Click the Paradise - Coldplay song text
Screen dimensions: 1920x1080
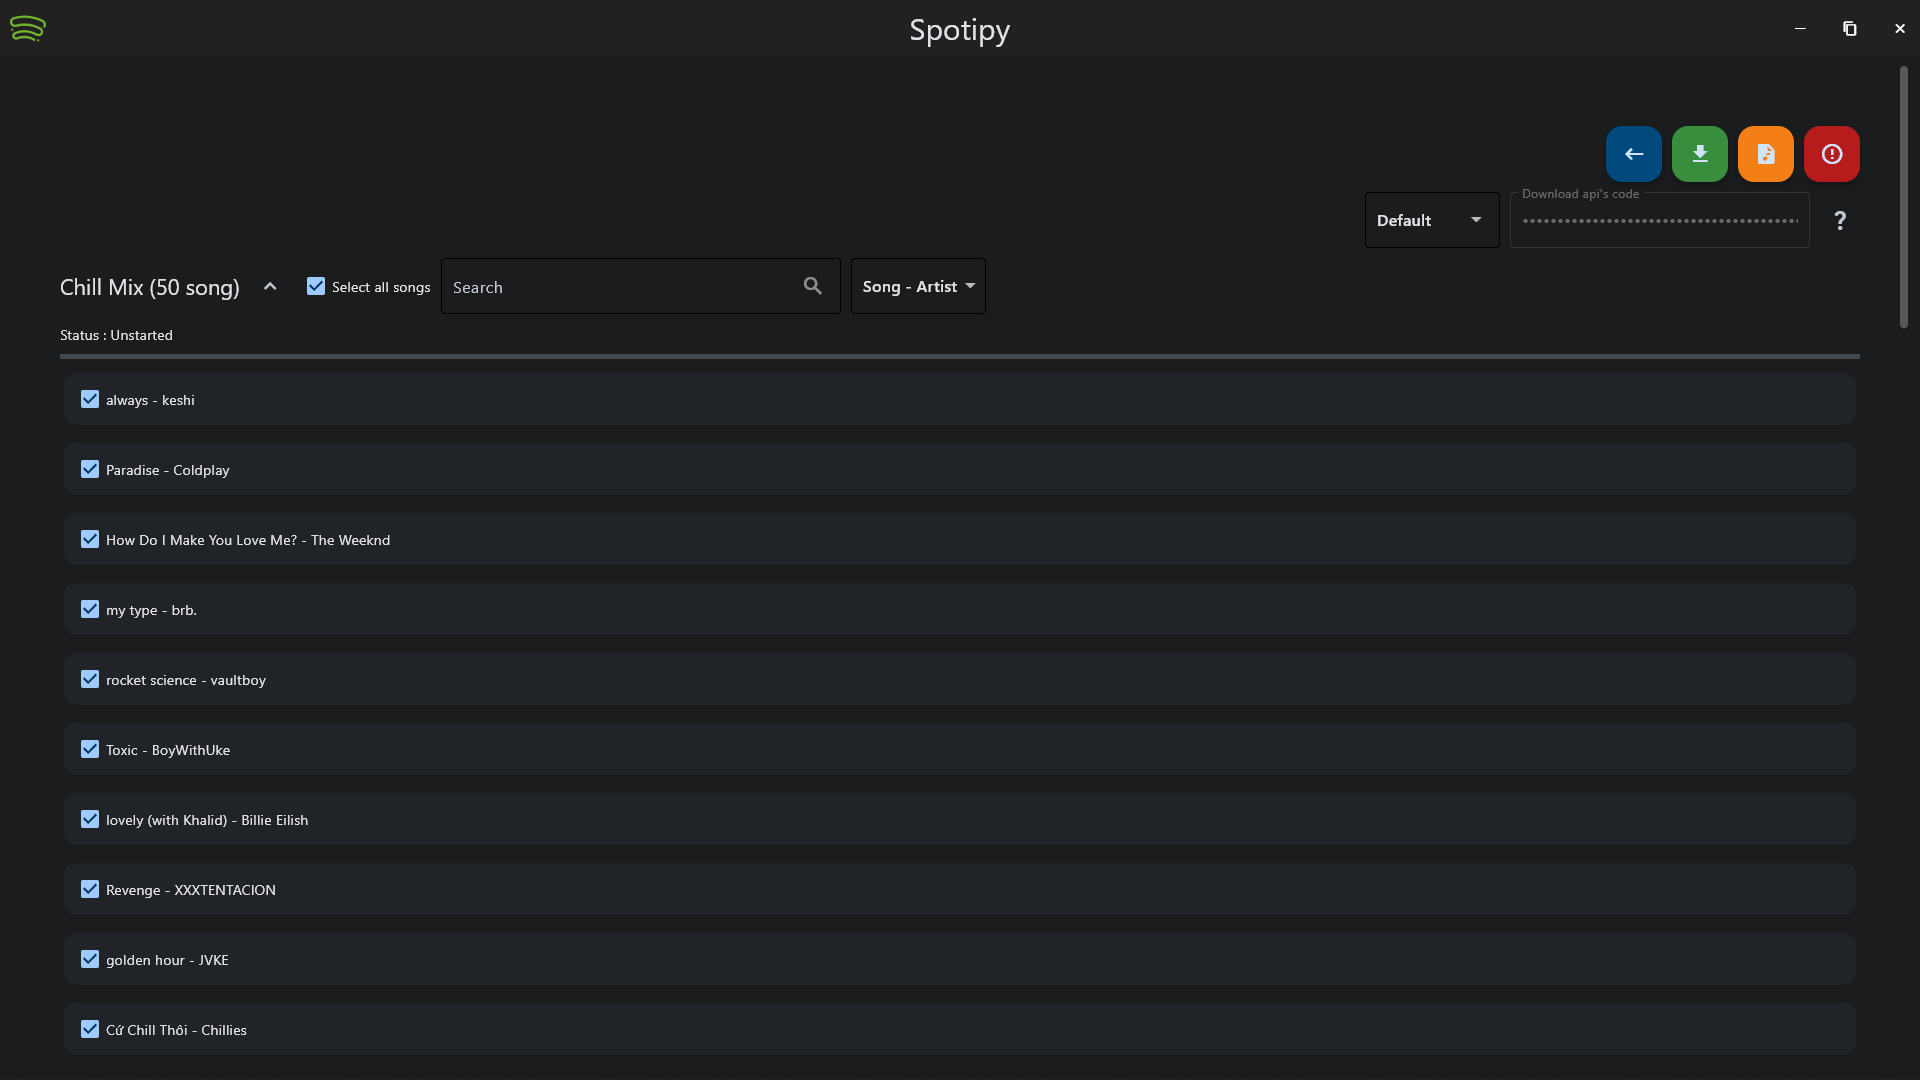[168, 470]
